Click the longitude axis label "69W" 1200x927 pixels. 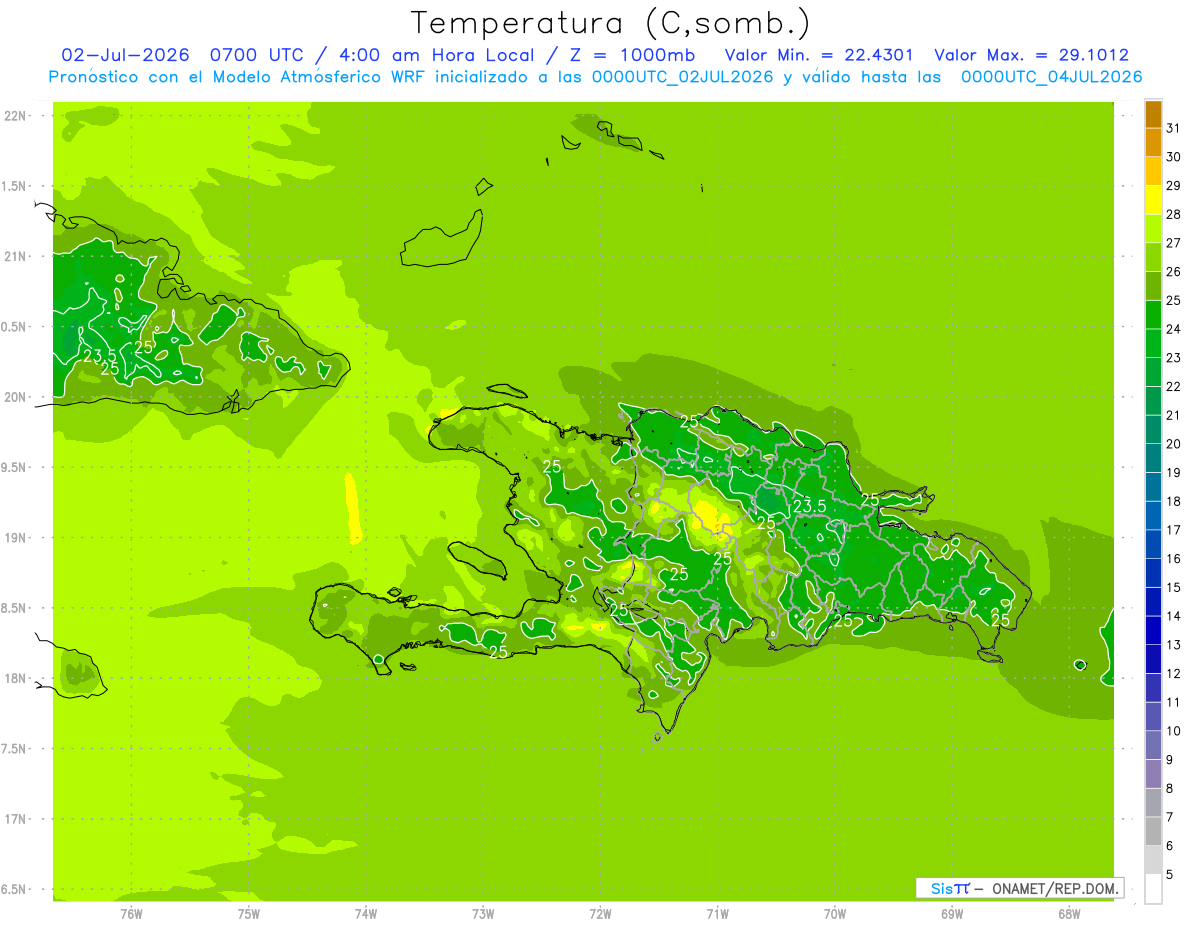coord(952,914)
